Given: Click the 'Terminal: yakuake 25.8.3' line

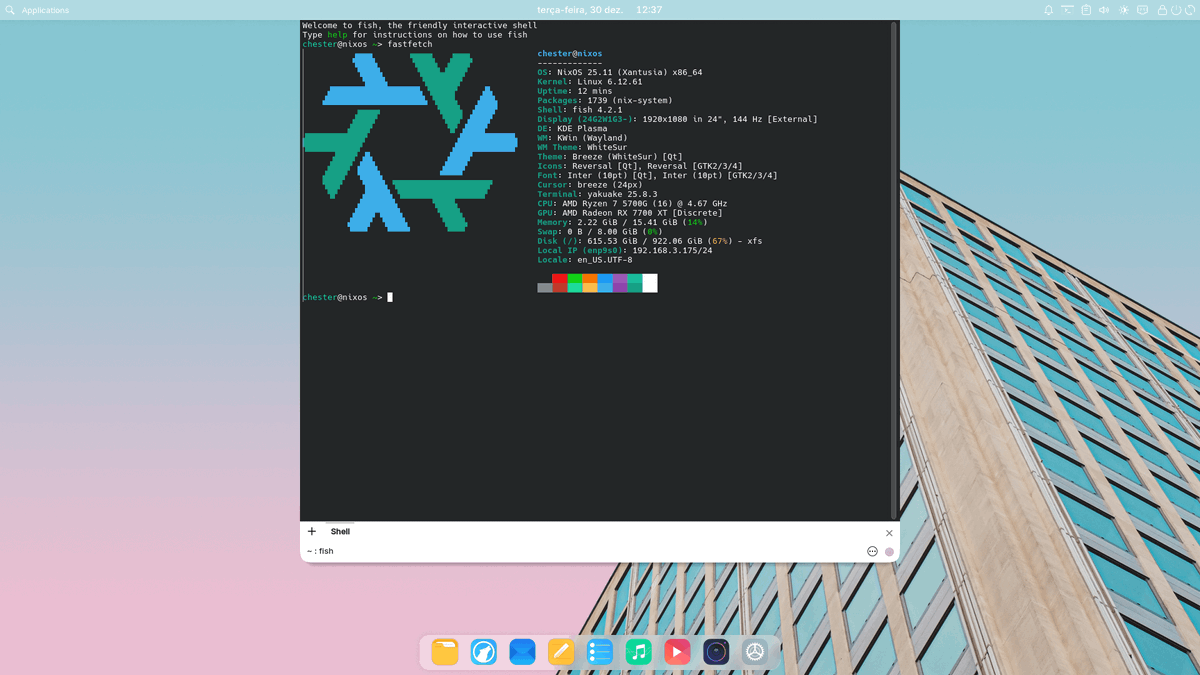Looking at the screenshot, I should point(597,194).
